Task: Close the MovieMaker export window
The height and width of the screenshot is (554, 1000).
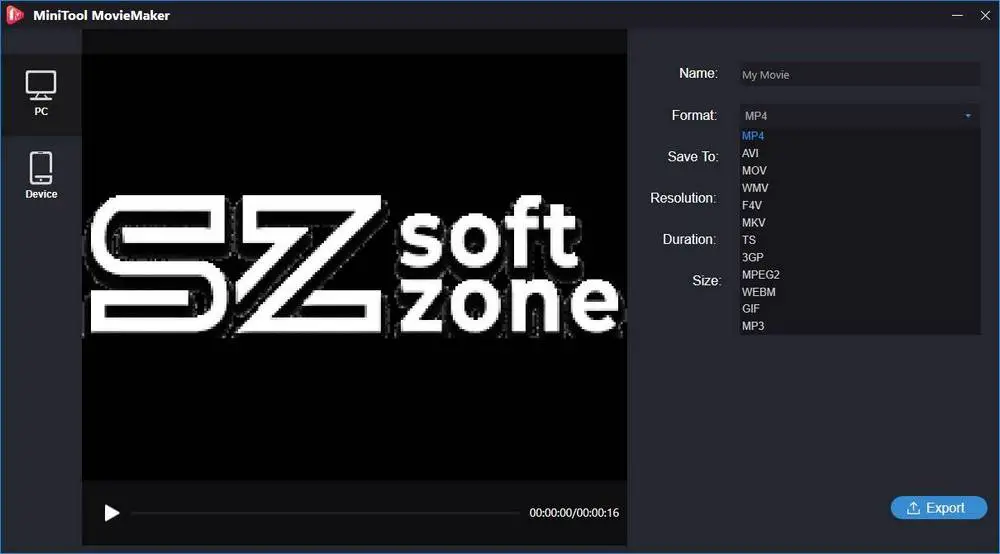Action: (985, 15)
